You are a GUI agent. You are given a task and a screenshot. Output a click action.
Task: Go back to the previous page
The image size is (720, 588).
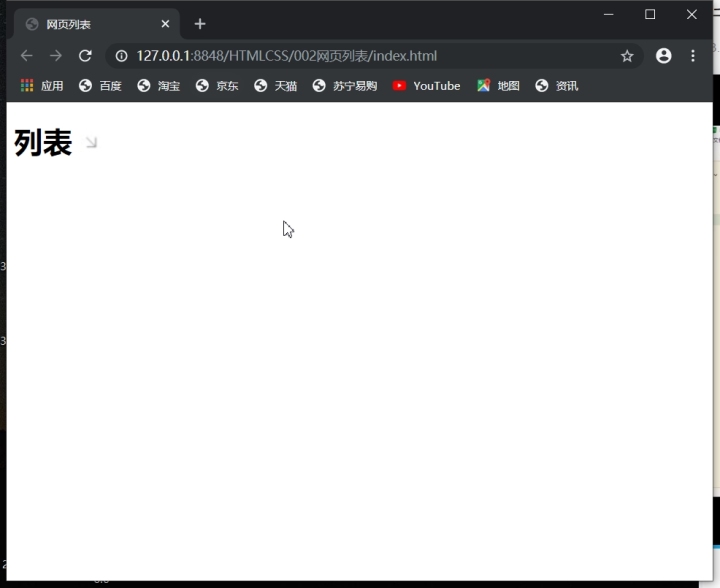pos(27,56)
